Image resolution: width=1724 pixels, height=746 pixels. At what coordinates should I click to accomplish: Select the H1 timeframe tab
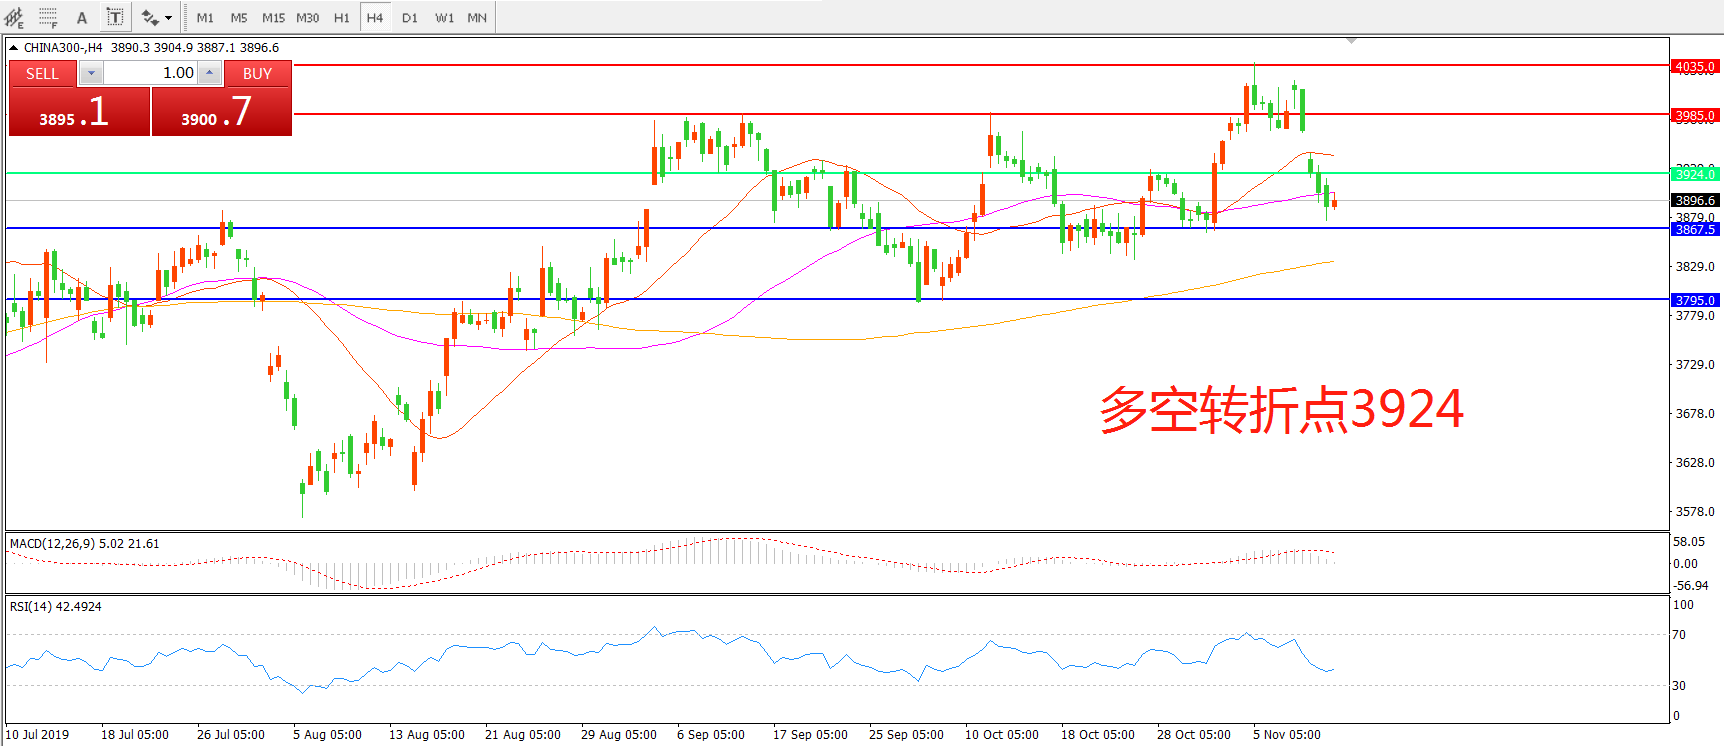pos(342,17)
